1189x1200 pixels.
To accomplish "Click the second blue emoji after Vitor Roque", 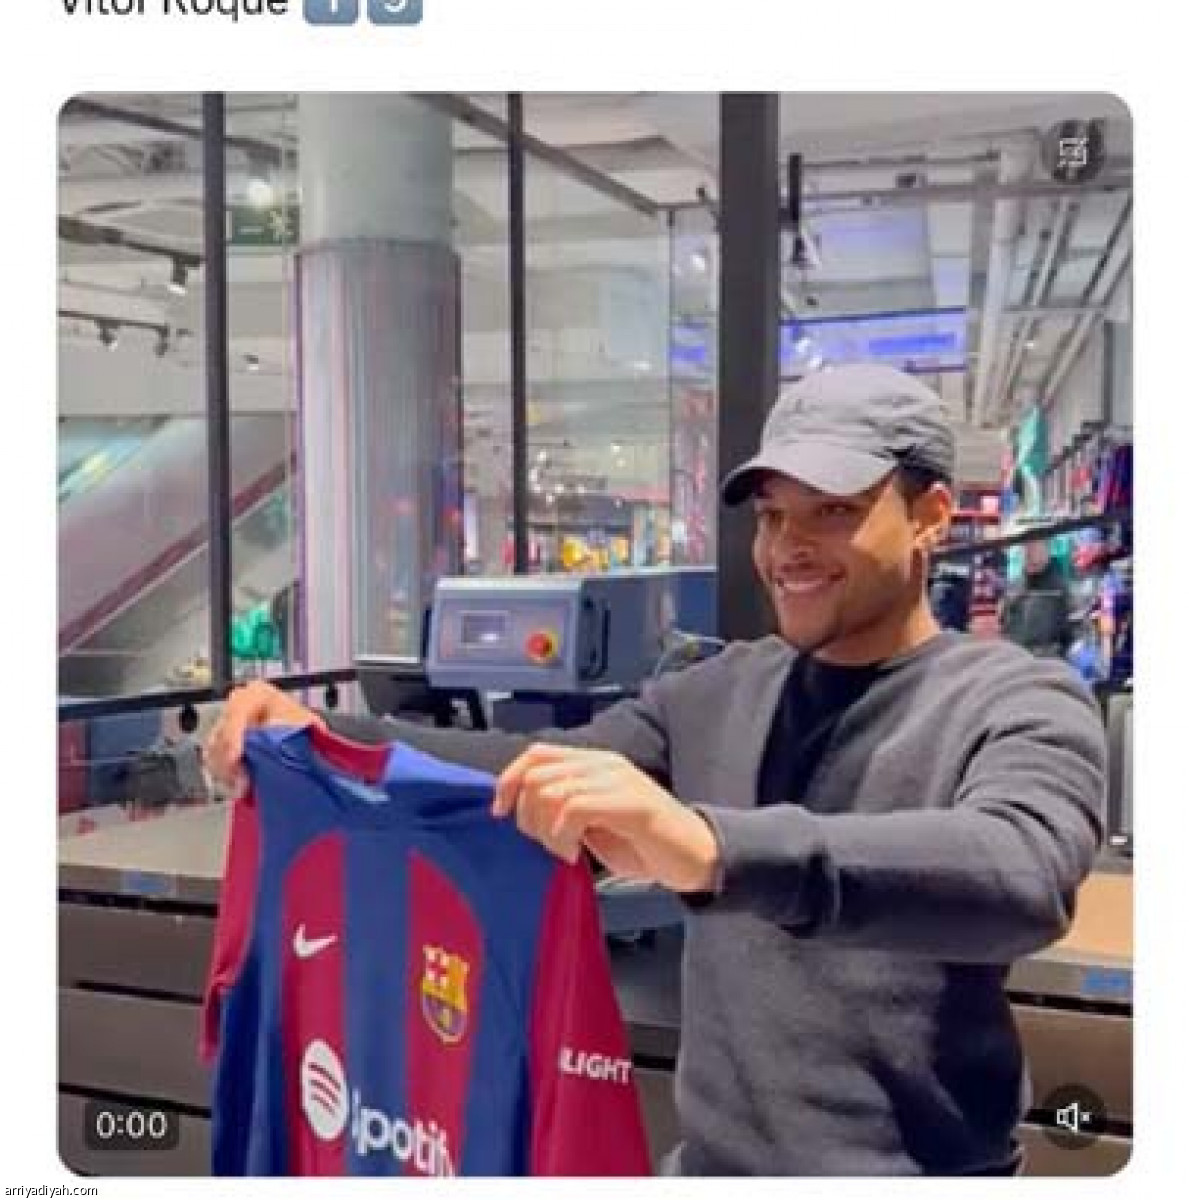I will [x=395, y=8].
